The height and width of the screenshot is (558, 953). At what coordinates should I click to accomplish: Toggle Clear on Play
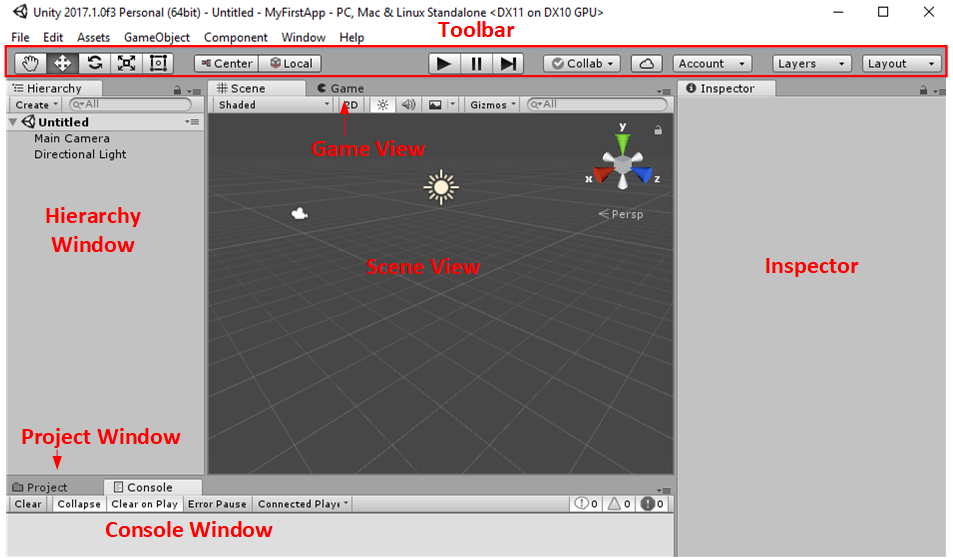pyautogui.click(x=145, y=504)
